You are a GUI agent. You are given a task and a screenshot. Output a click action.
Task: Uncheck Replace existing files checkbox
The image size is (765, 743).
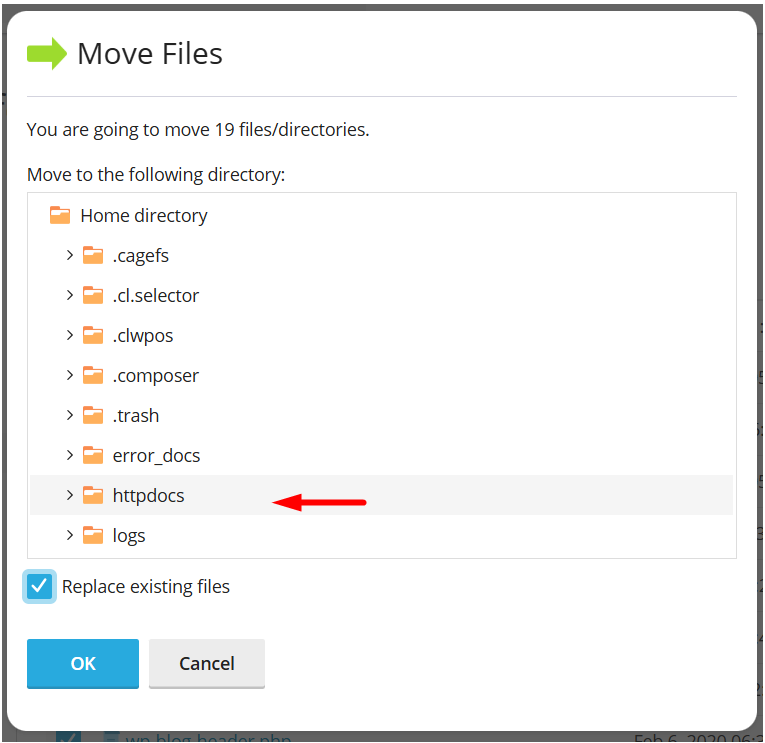click(40, 587)
